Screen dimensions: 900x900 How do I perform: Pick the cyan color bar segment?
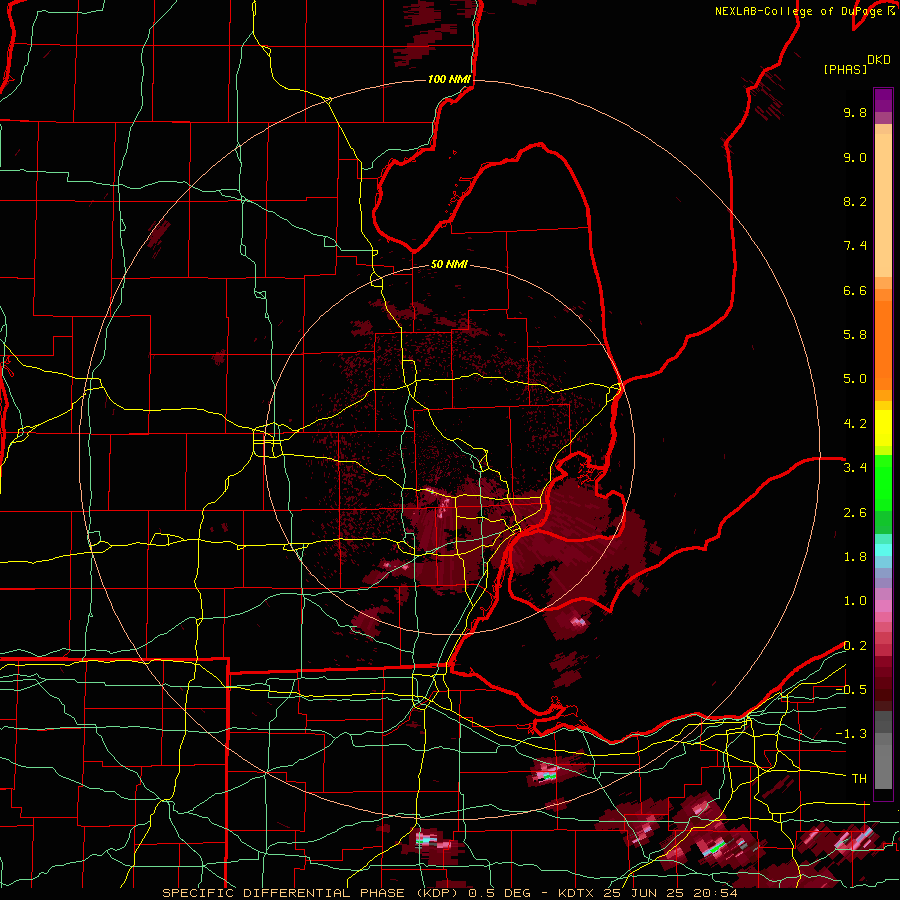click(883, 550)
